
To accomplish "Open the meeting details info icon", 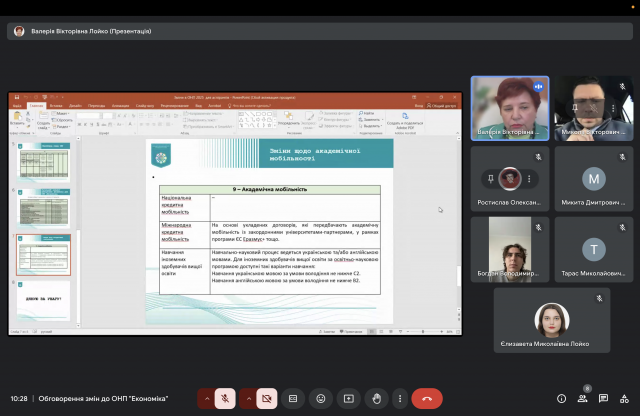I will tap(560, 398).
